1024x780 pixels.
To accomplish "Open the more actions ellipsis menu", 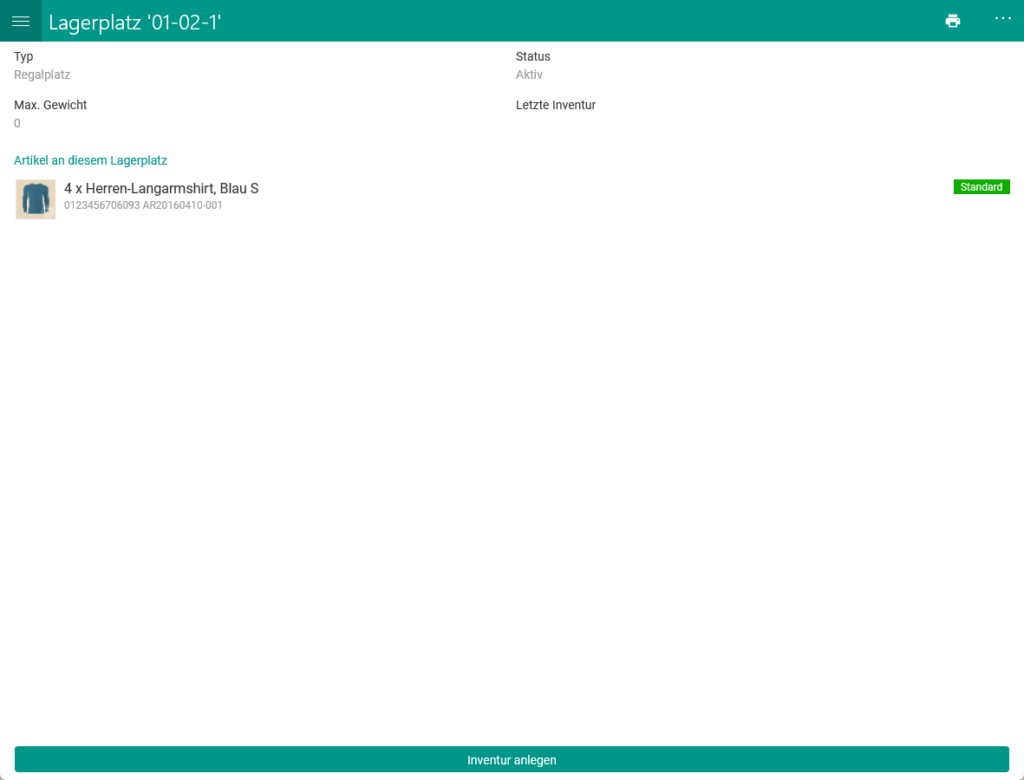I will 1002,20.
